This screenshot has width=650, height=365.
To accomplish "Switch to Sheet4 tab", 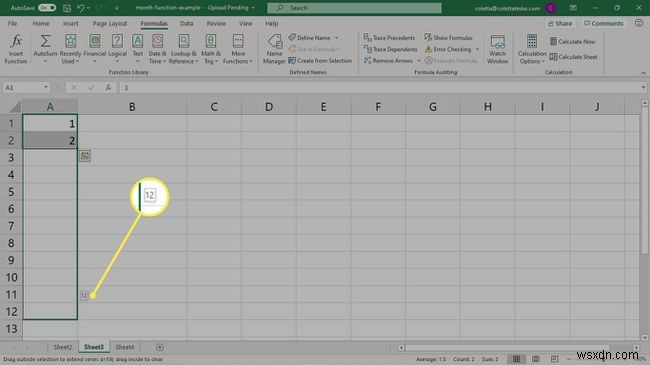I will [125, 347].
